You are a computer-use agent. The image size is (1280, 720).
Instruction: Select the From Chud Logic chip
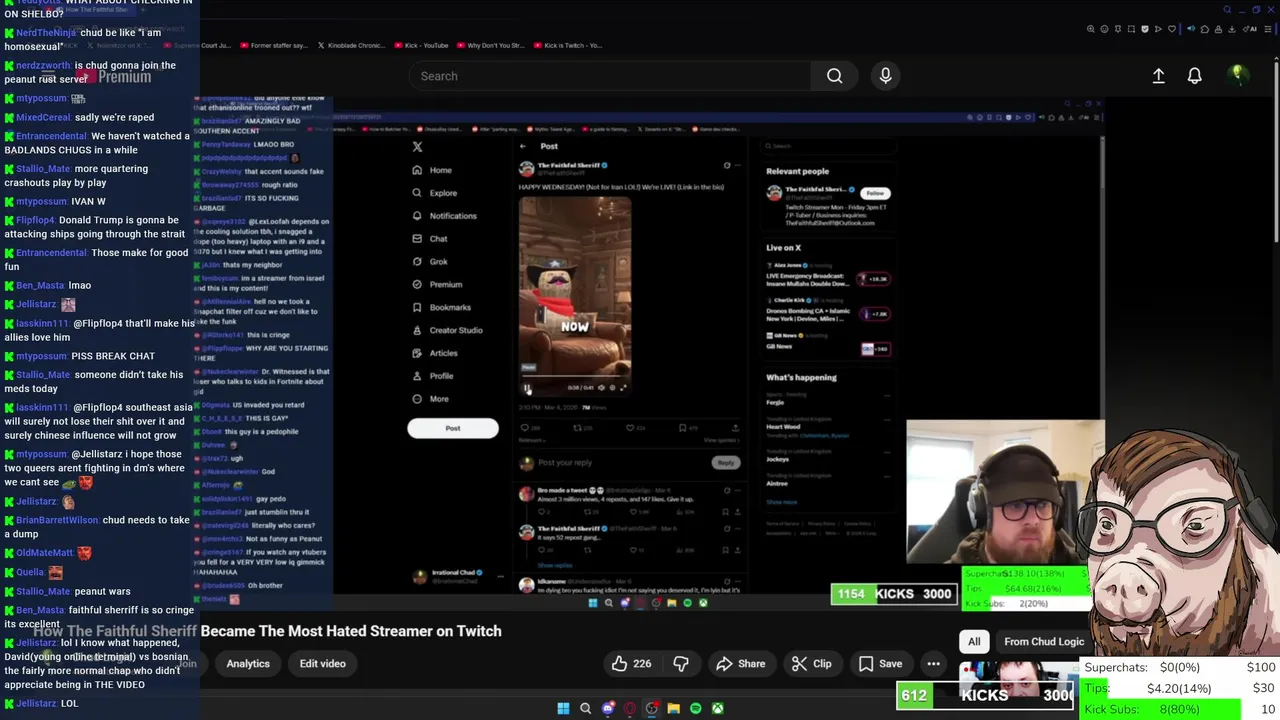pyautogui.click(x=1044, y=642)
